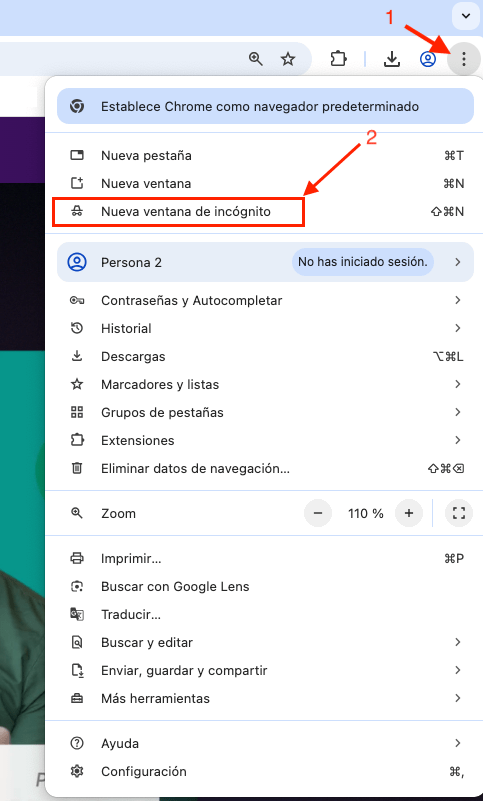
Task: Choose Buscar con Google Lens
Action: point(265,586)
